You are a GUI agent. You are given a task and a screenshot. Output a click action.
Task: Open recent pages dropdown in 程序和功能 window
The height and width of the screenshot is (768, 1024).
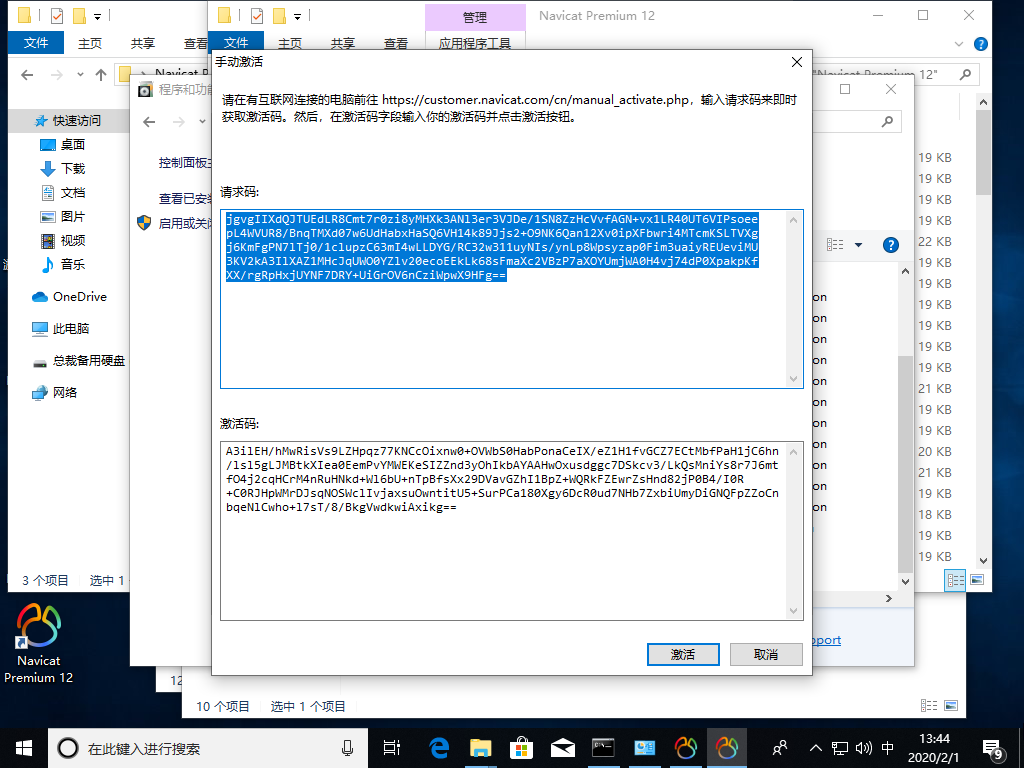coord(202,121)
